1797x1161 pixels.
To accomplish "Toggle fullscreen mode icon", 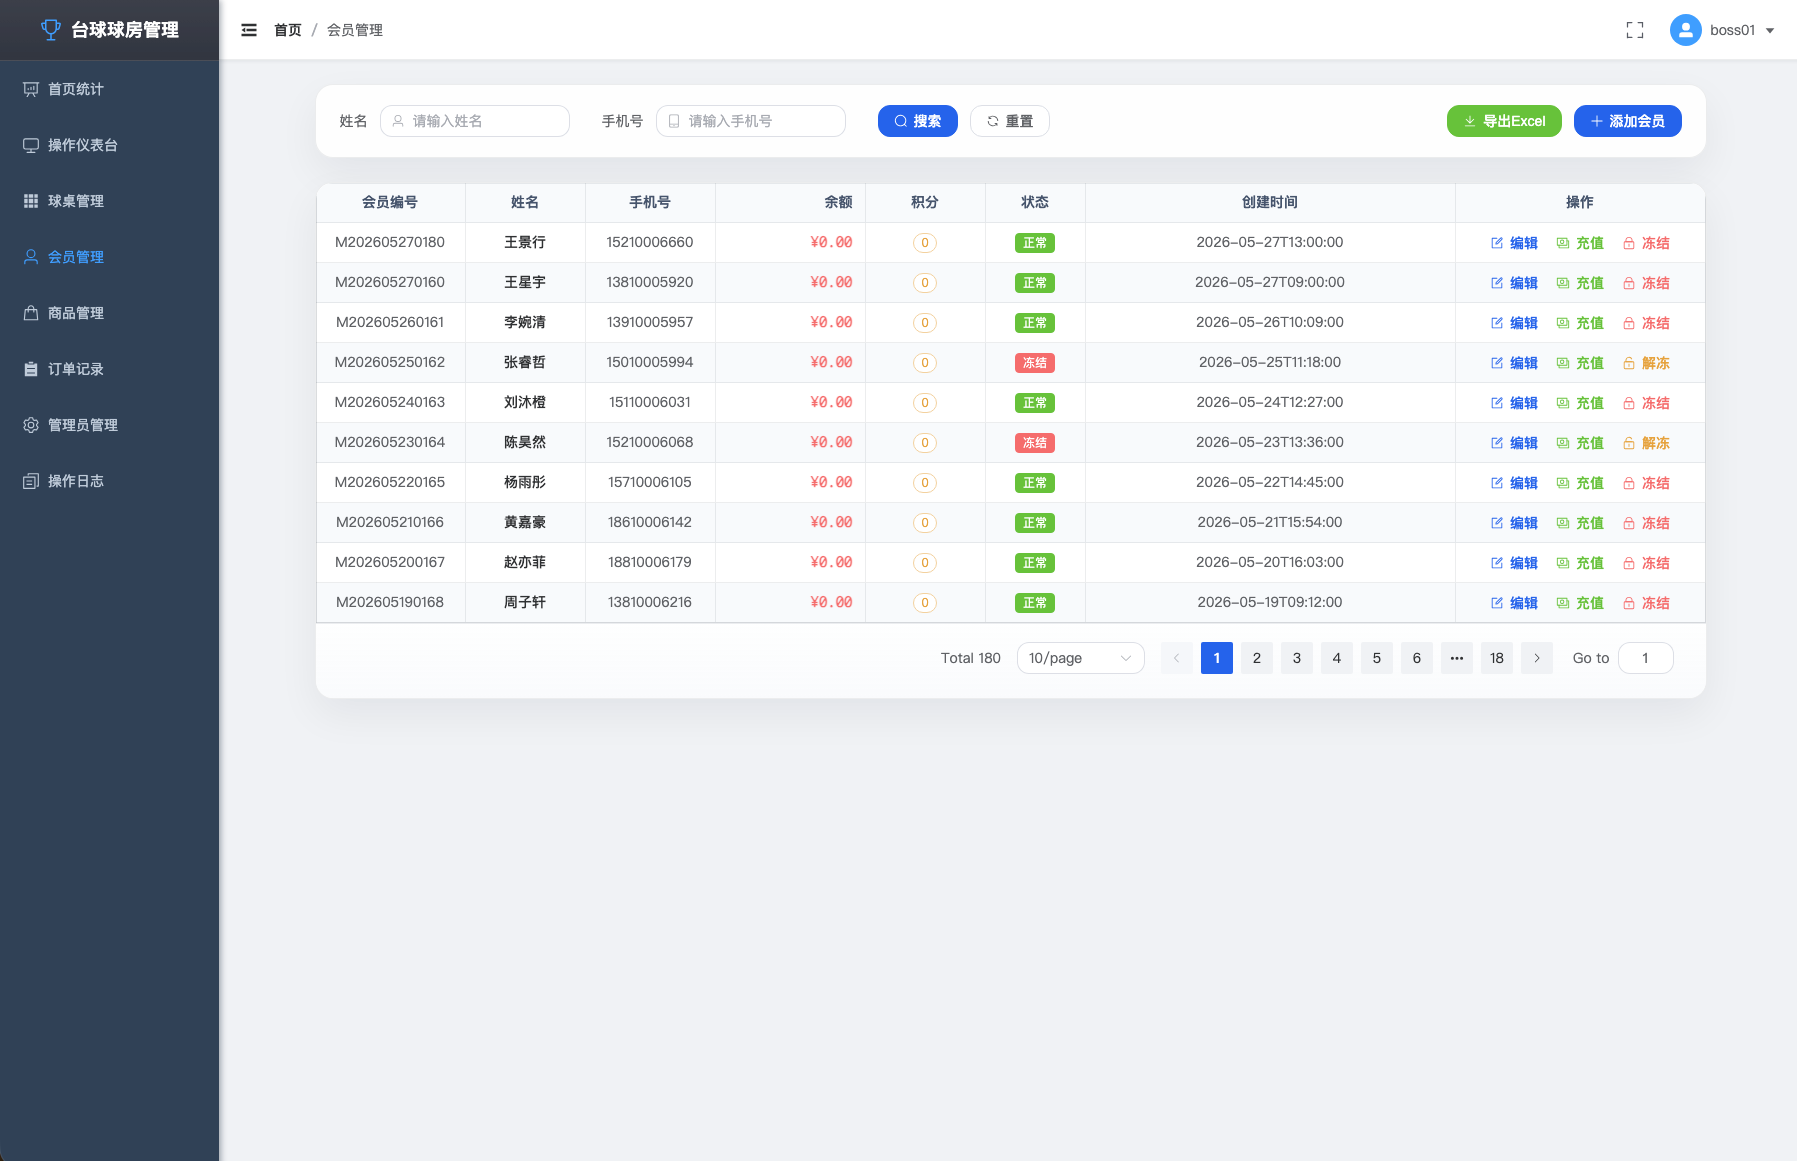I will coord(1635,30).
